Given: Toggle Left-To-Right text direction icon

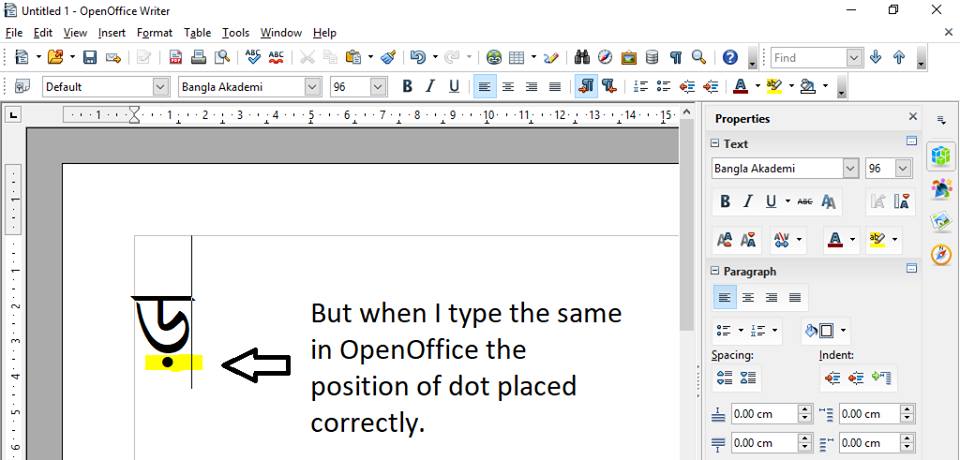Looking at the screenshot, I should [x=586, y=87].
